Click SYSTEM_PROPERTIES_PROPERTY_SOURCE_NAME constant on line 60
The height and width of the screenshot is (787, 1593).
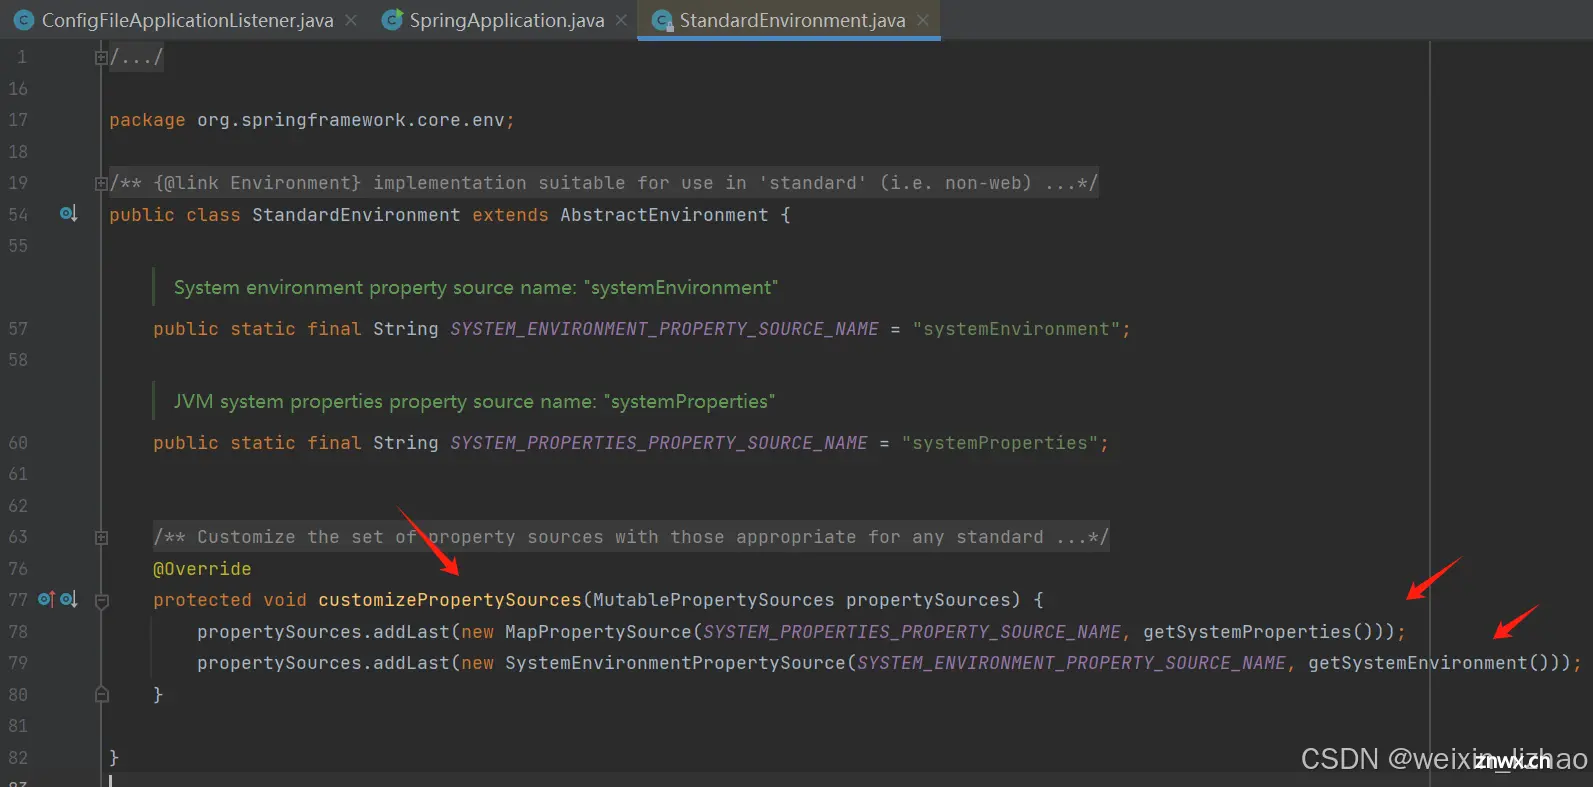click(659, 443)
